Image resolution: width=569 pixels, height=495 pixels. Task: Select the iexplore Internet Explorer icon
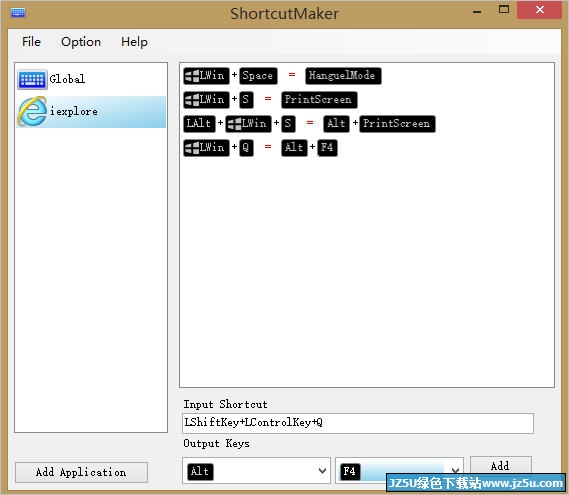click(x=32, y=112)
